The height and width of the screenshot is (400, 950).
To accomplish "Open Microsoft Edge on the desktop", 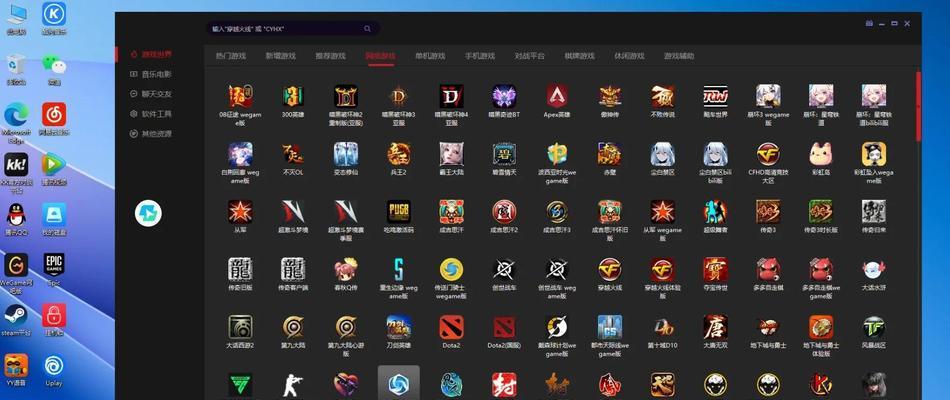I will pyautogui.click(x=16, y=120).
